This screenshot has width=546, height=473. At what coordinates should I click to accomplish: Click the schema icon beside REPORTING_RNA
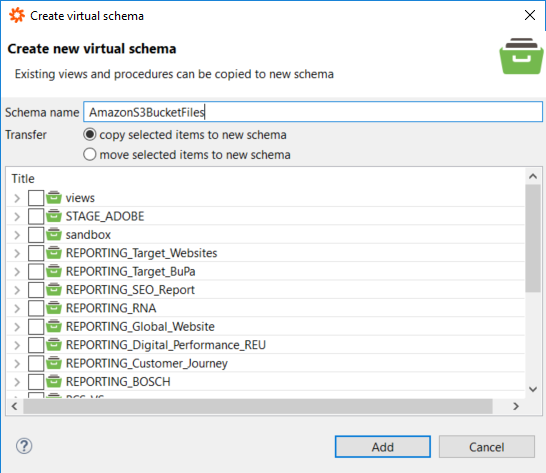(54, 308)
